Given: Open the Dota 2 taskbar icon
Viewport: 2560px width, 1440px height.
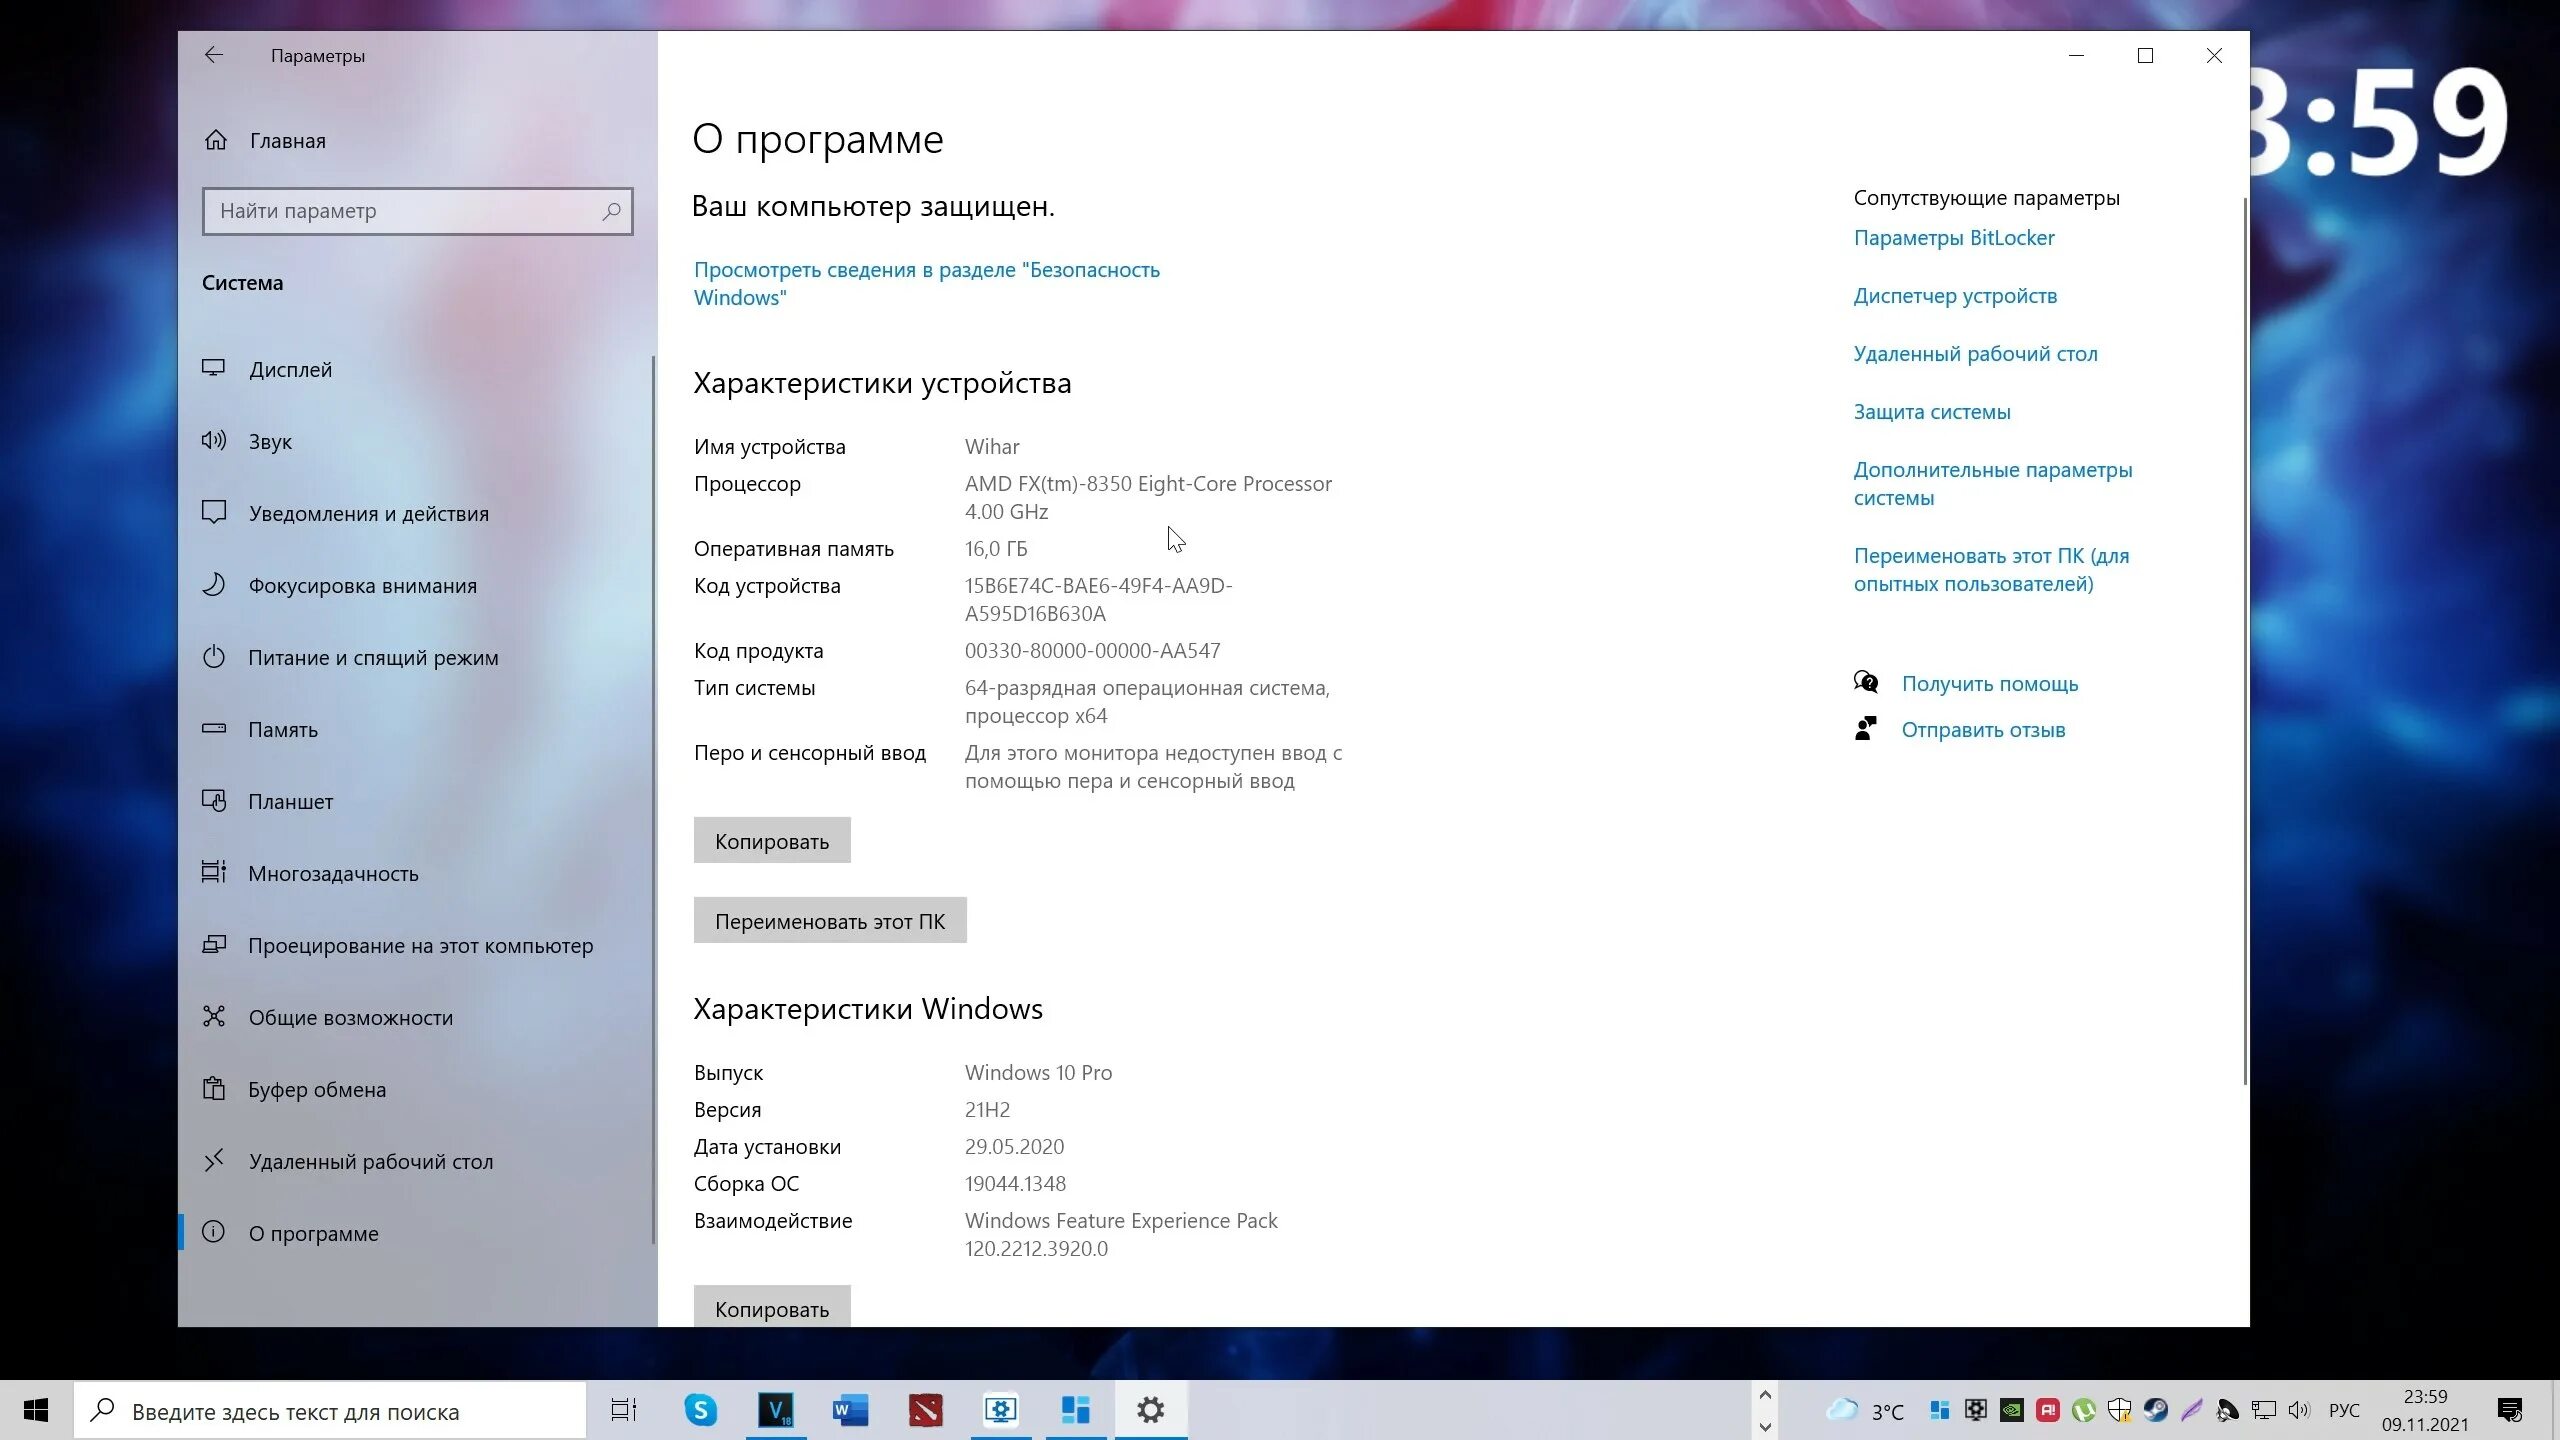Looking at the screenshot, I should (x=925, y=1410).
